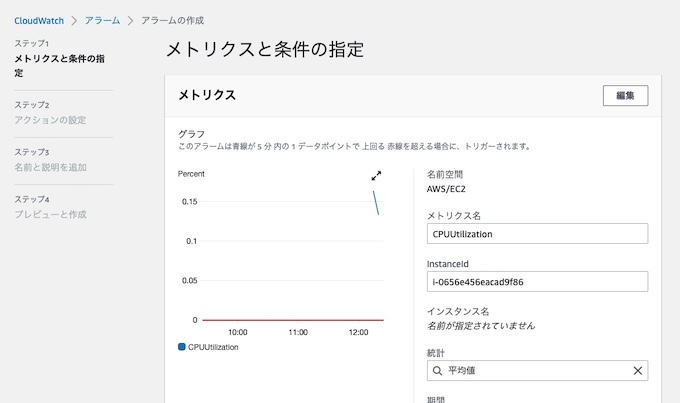This screenshot has height=403, width=680.
Task: Click the アラームの作成 breadcrumb text
Action: pos(172,20)
